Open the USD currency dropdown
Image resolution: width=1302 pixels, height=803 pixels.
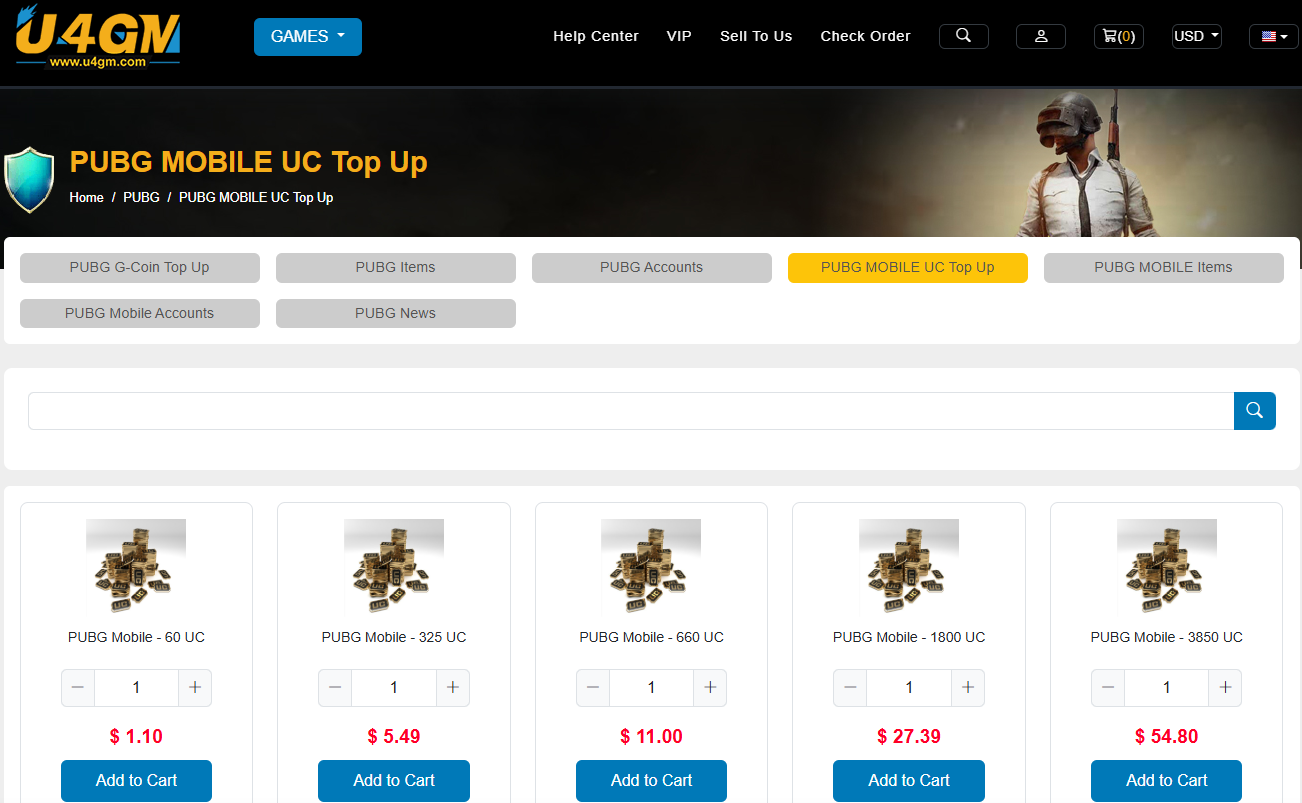[x=1197, y=36]
